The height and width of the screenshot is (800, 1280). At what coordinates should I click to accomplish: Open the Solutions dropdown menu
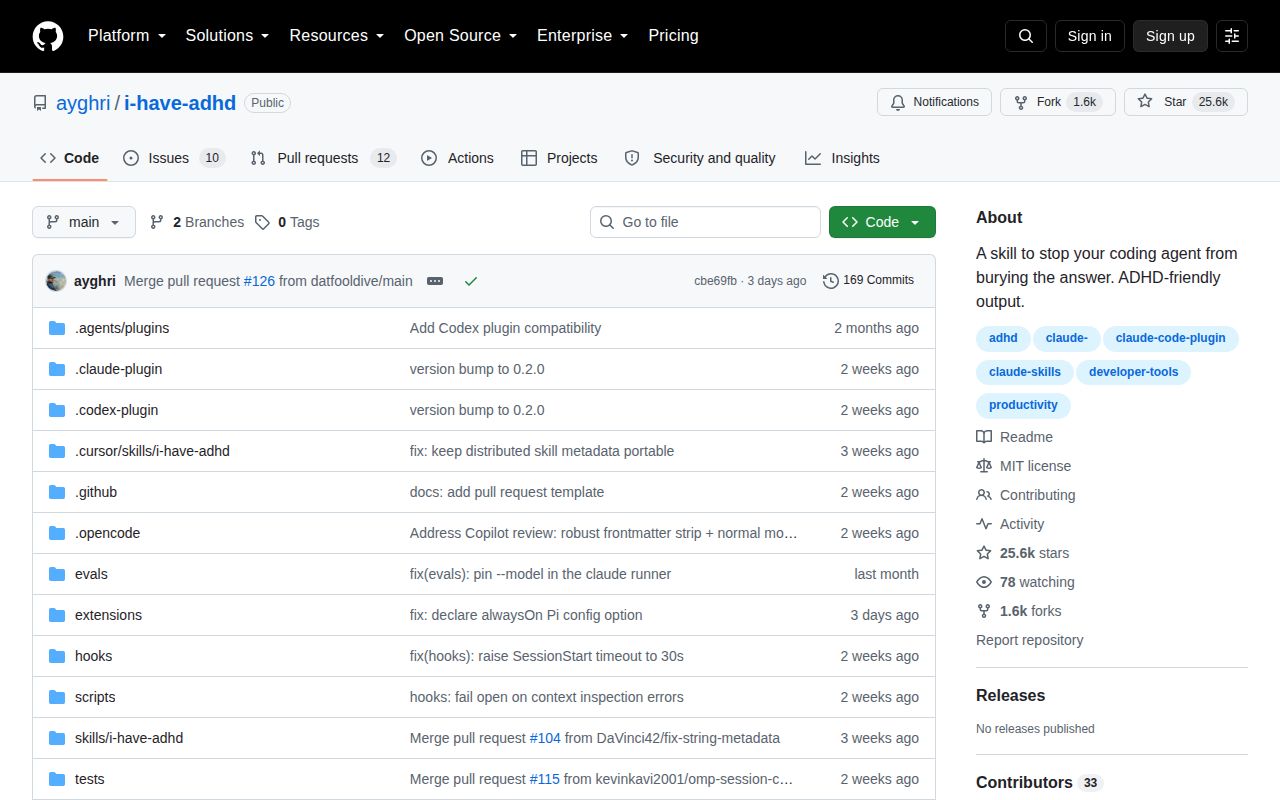227,36
